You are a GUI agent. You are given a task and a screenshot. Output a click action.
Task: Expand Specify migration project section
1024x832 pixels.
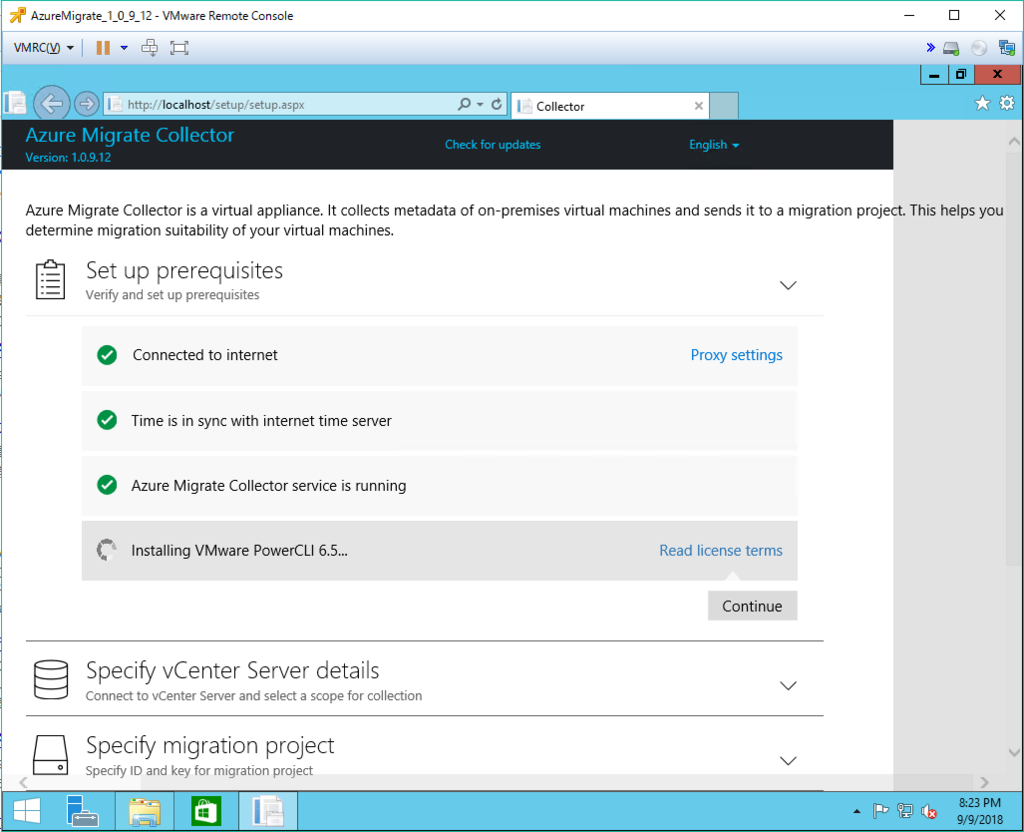point(788,761)
